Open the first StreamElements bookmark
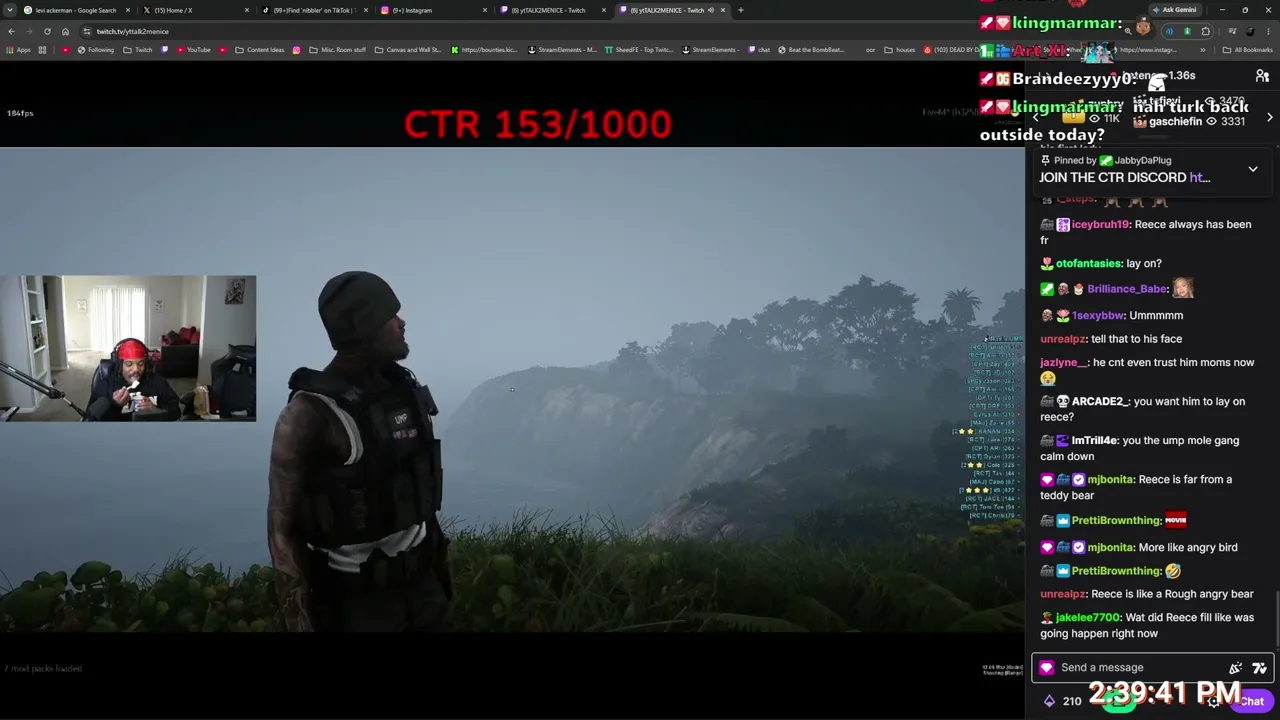Screen dimensions: 1280x720 coord(563,50)
